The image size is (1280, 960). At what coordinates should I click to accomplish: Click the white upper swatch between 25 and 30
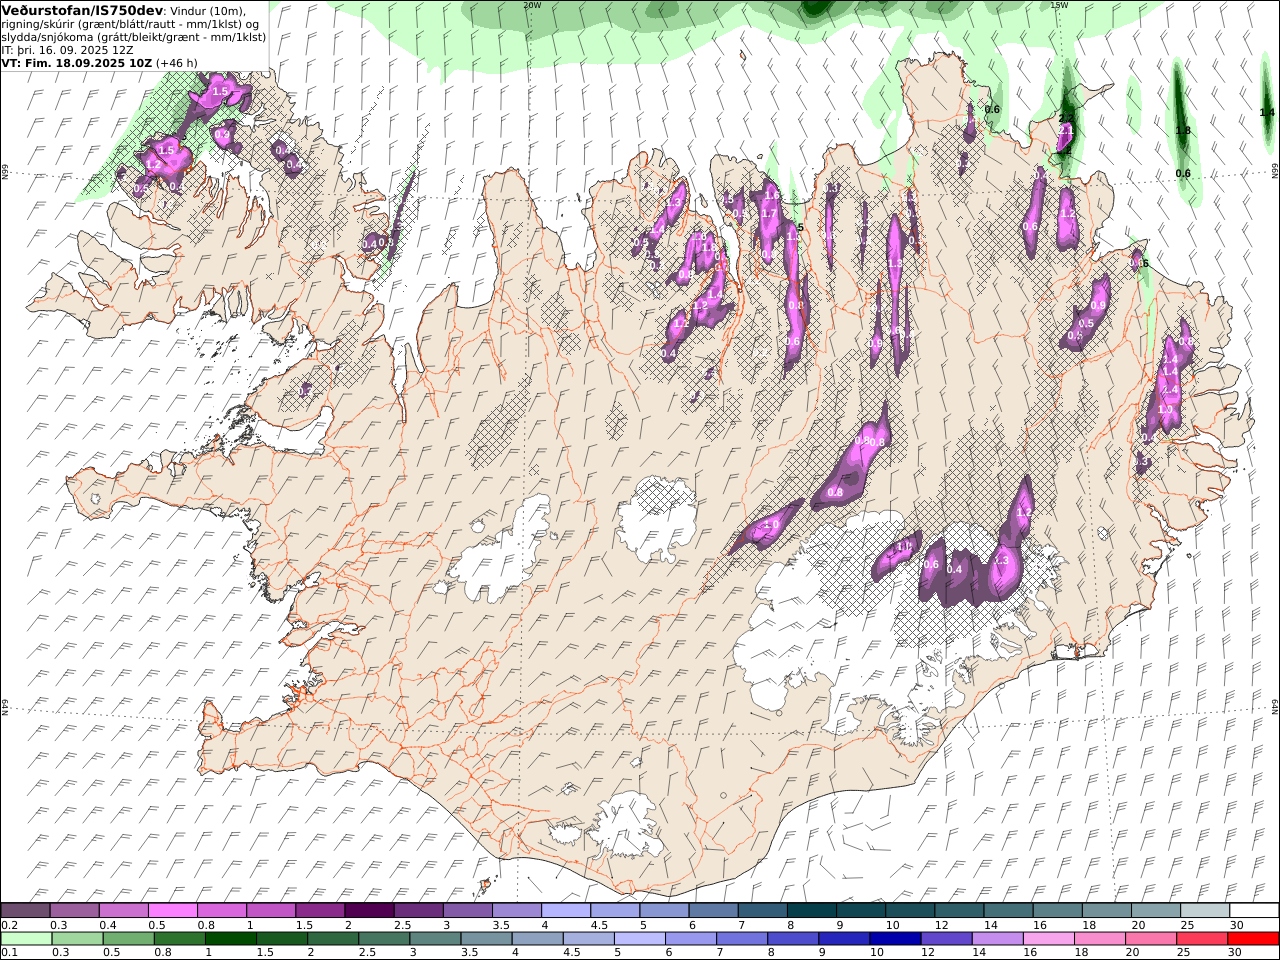1204,911
